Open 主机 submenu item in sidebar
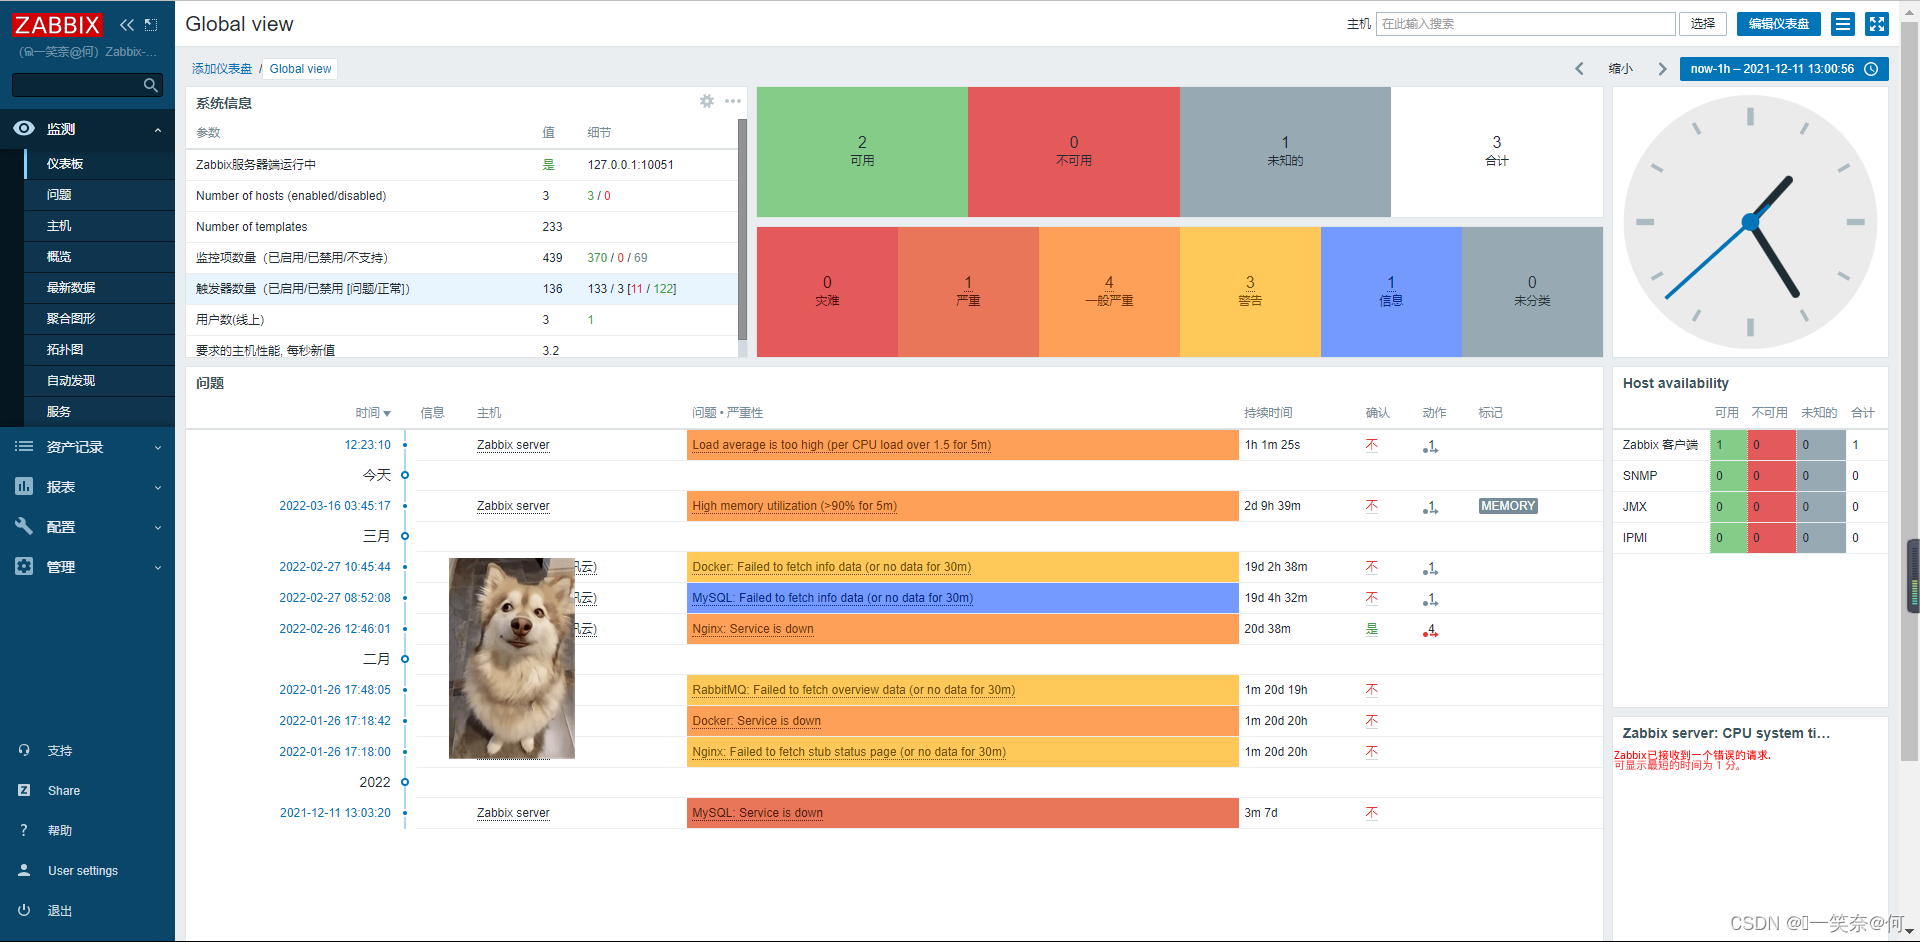Screen dimensions: 1920x942 point(100,226)
